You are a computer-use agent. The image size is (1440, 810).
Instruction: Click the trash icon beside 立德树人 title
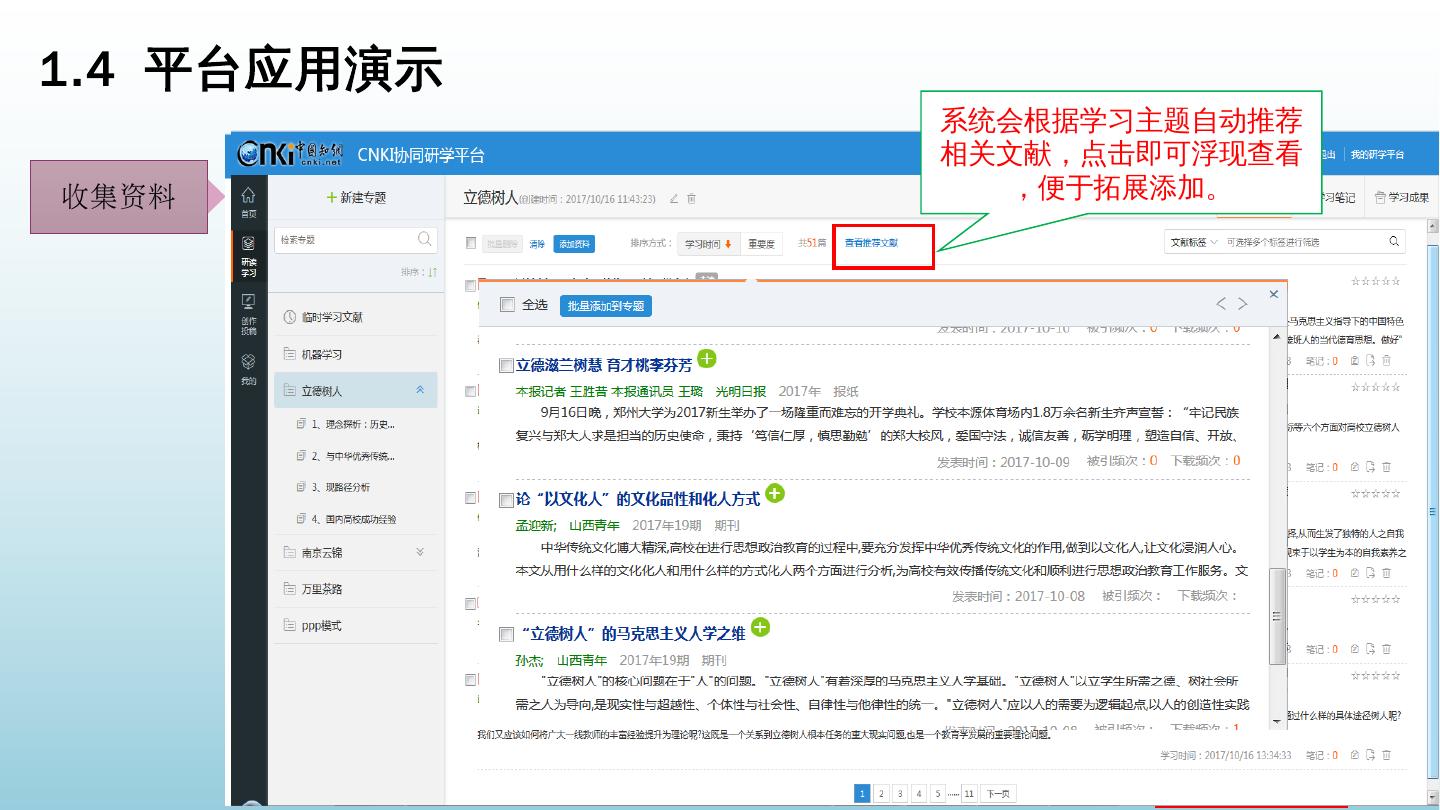[691, 199]
